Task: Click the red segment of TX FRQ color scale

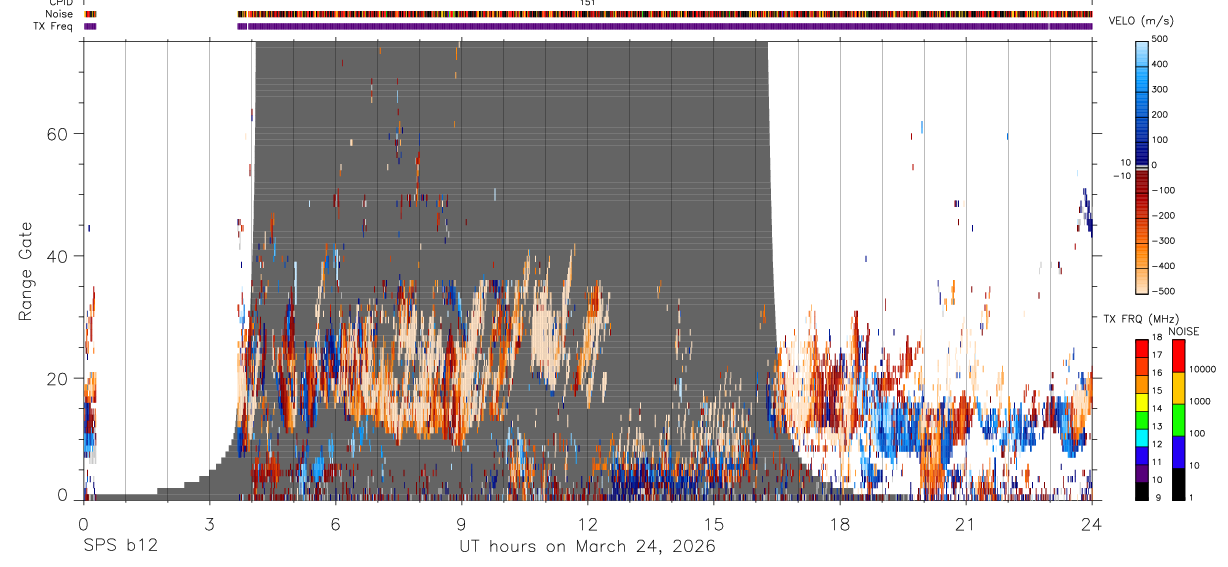Action: 1142,347
